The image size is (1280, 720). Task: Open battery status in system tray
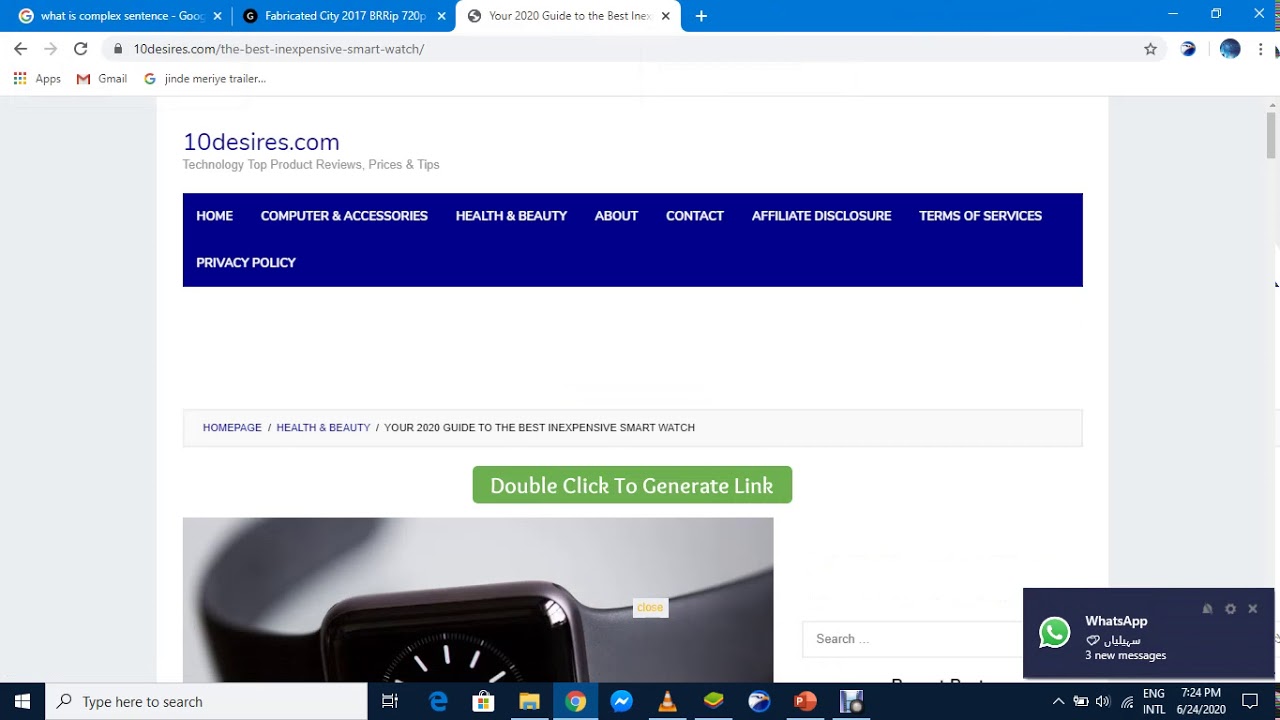[1081, 702]
